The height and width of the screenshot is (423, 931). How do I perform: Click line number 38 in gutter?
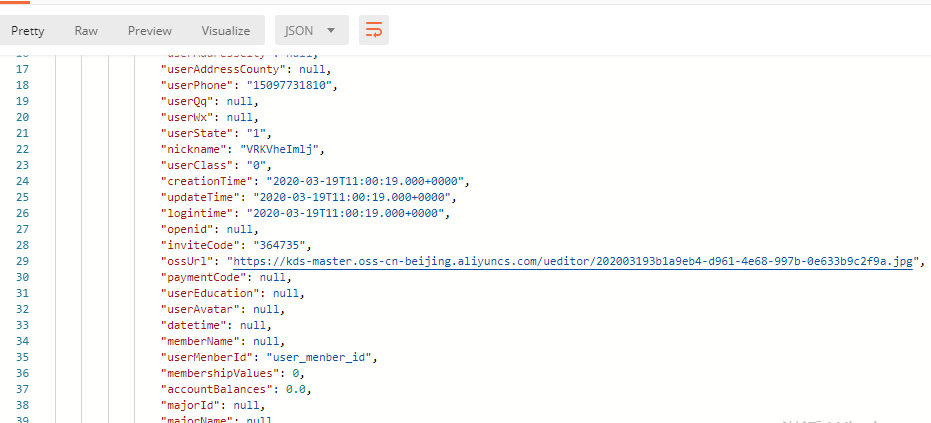(x=22, y=405)
